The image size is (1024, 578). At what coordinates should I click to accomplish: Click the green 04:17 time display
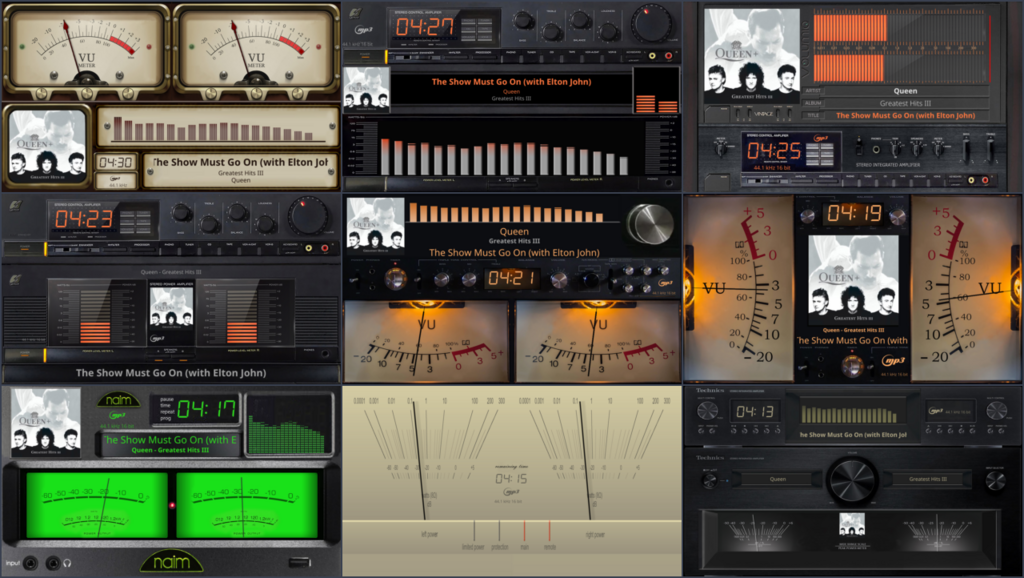coord(206,409)
